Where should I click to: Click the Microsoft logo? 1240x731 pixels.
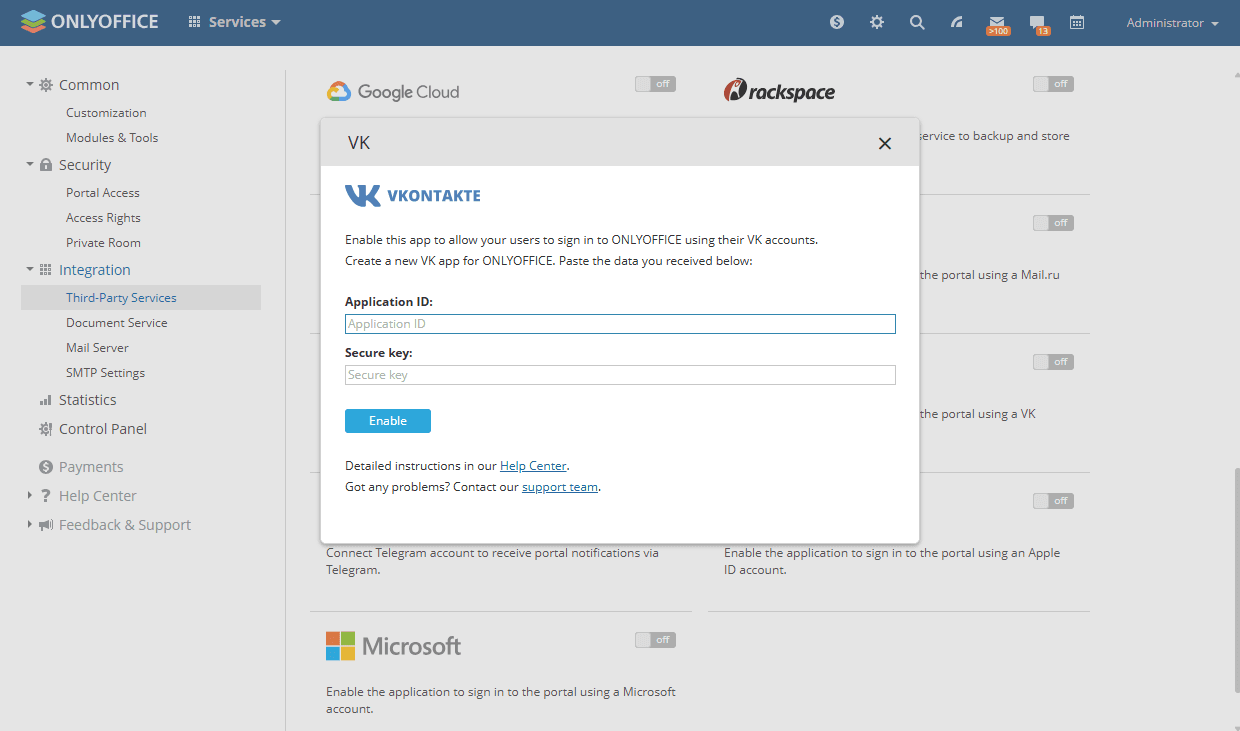click(x=394, y=646)
